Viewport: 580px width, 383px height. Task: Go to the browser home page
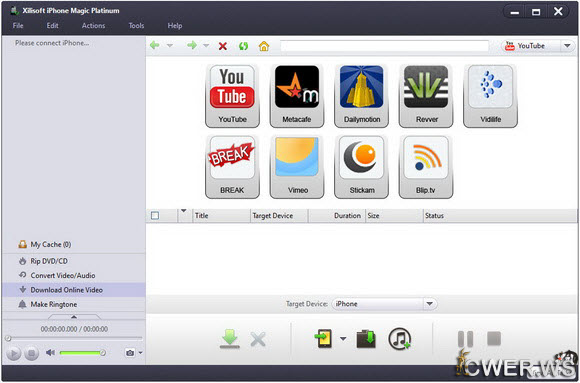tap(264, 46)
